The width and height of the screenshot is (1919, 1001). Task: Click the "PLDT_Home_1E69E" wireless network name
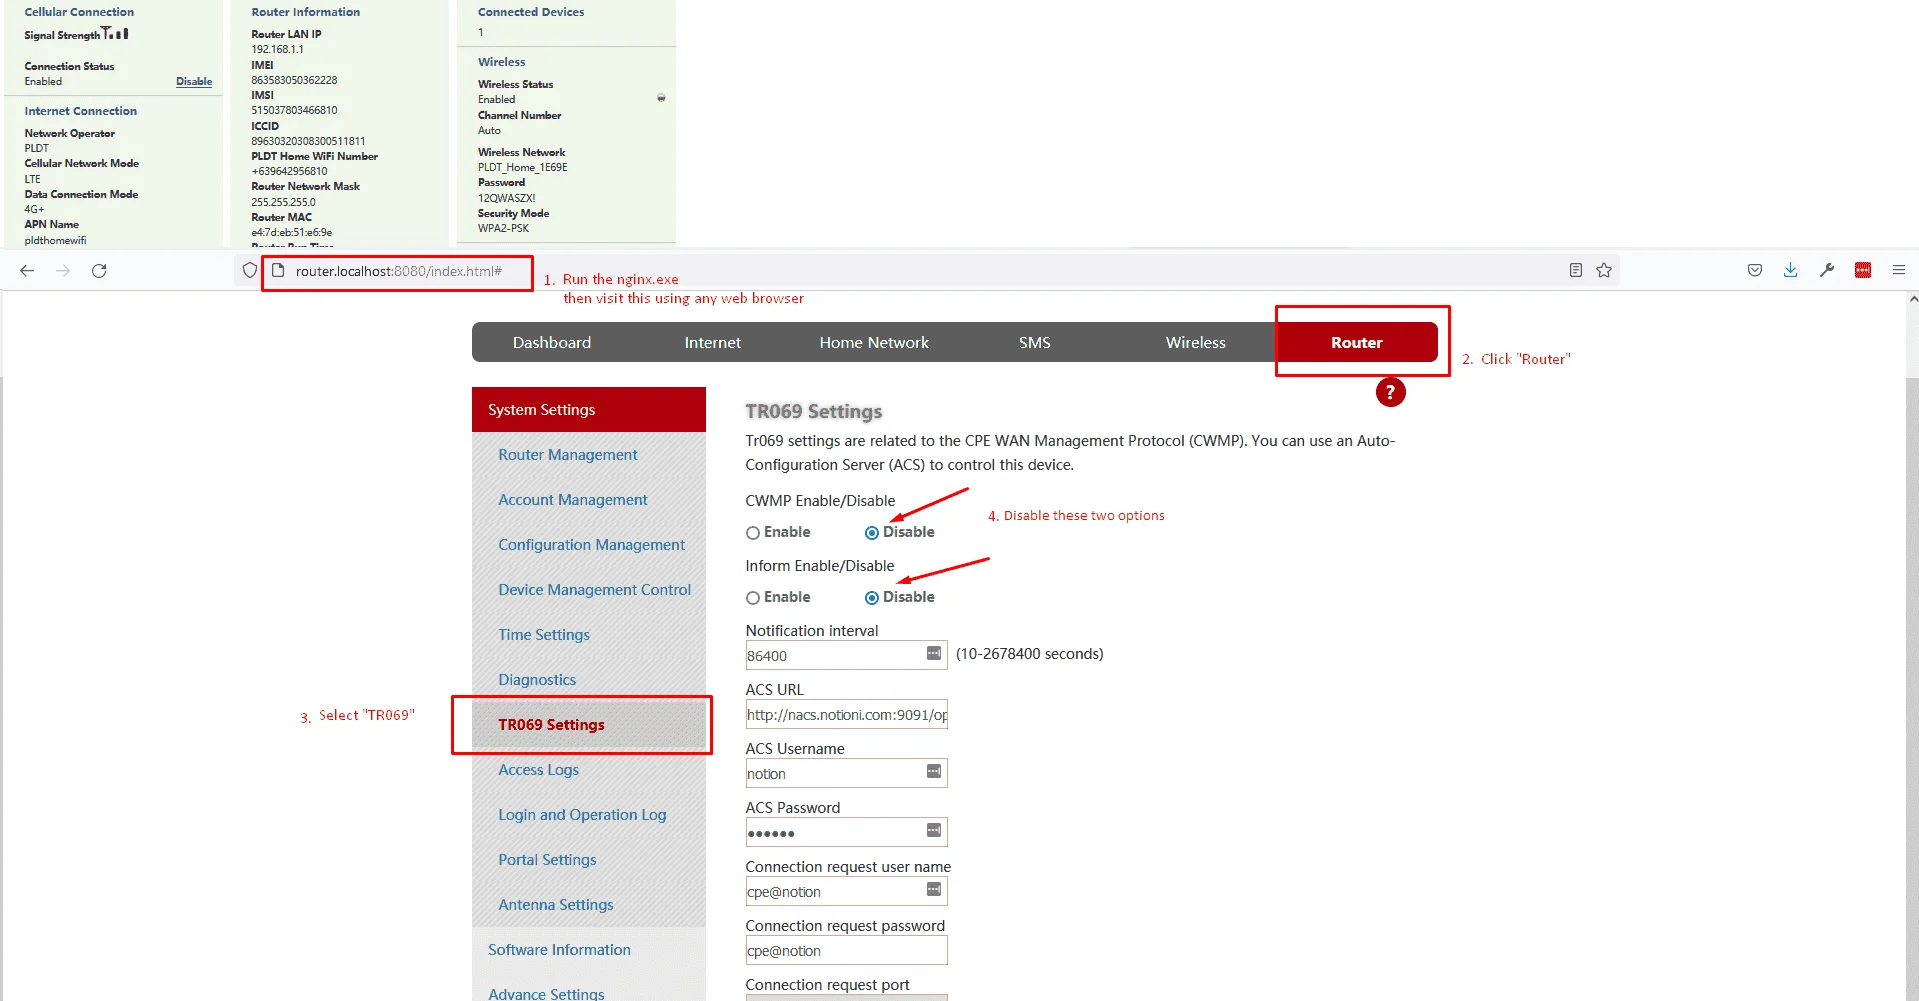point(522,168)
